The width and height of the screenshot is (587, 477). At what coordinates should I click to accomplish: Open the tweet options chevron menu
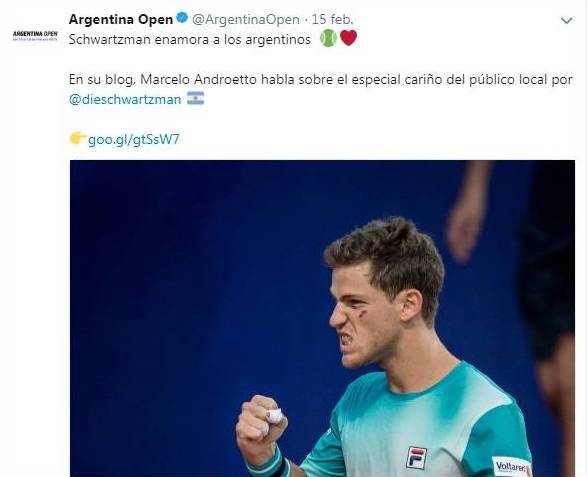[x=566, y=21]
